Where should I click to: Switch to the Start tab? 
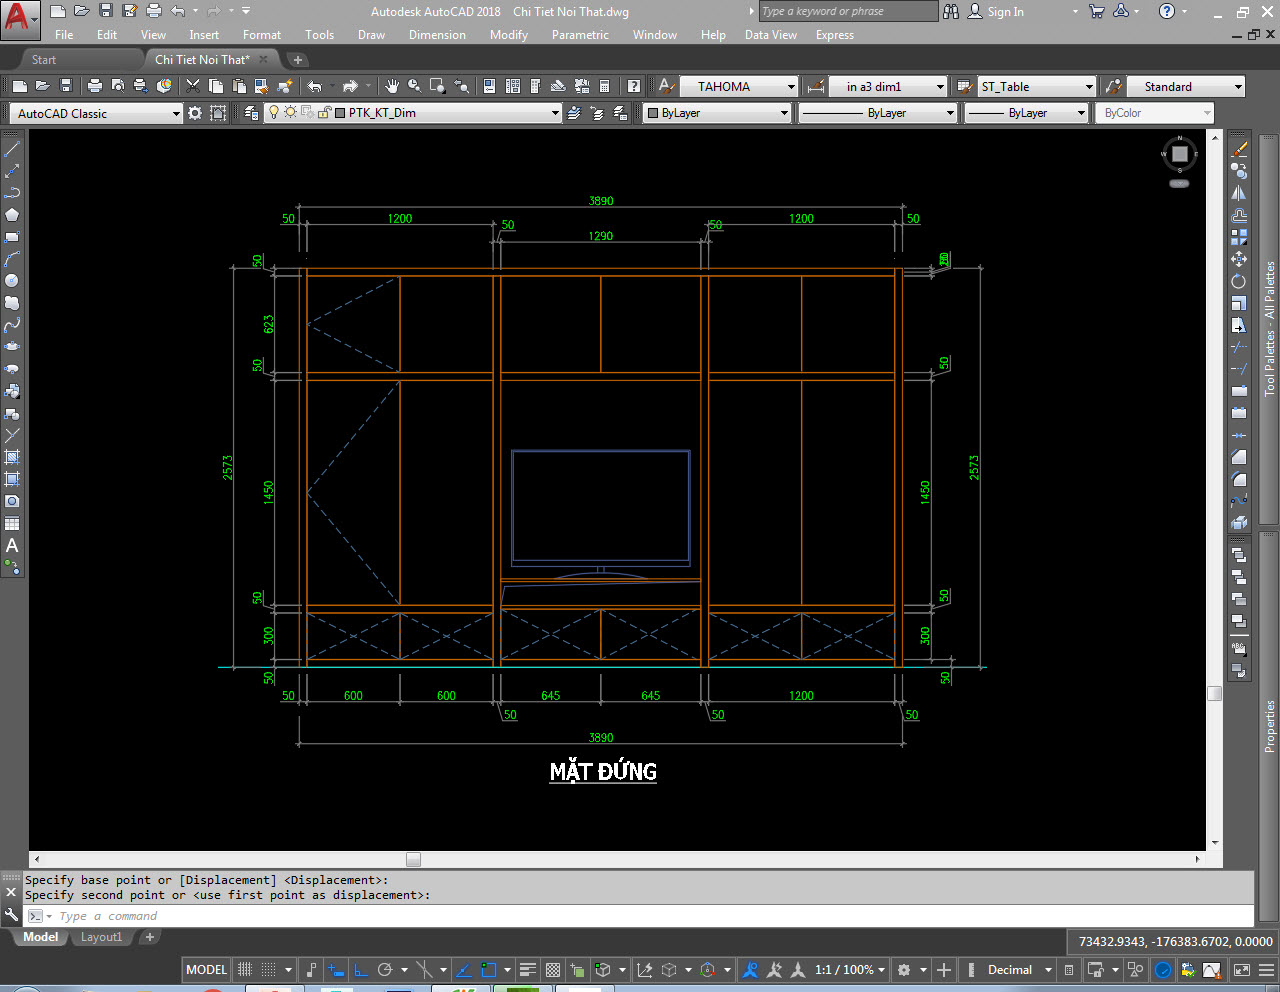pyautogui.click(x=44, y=59)
